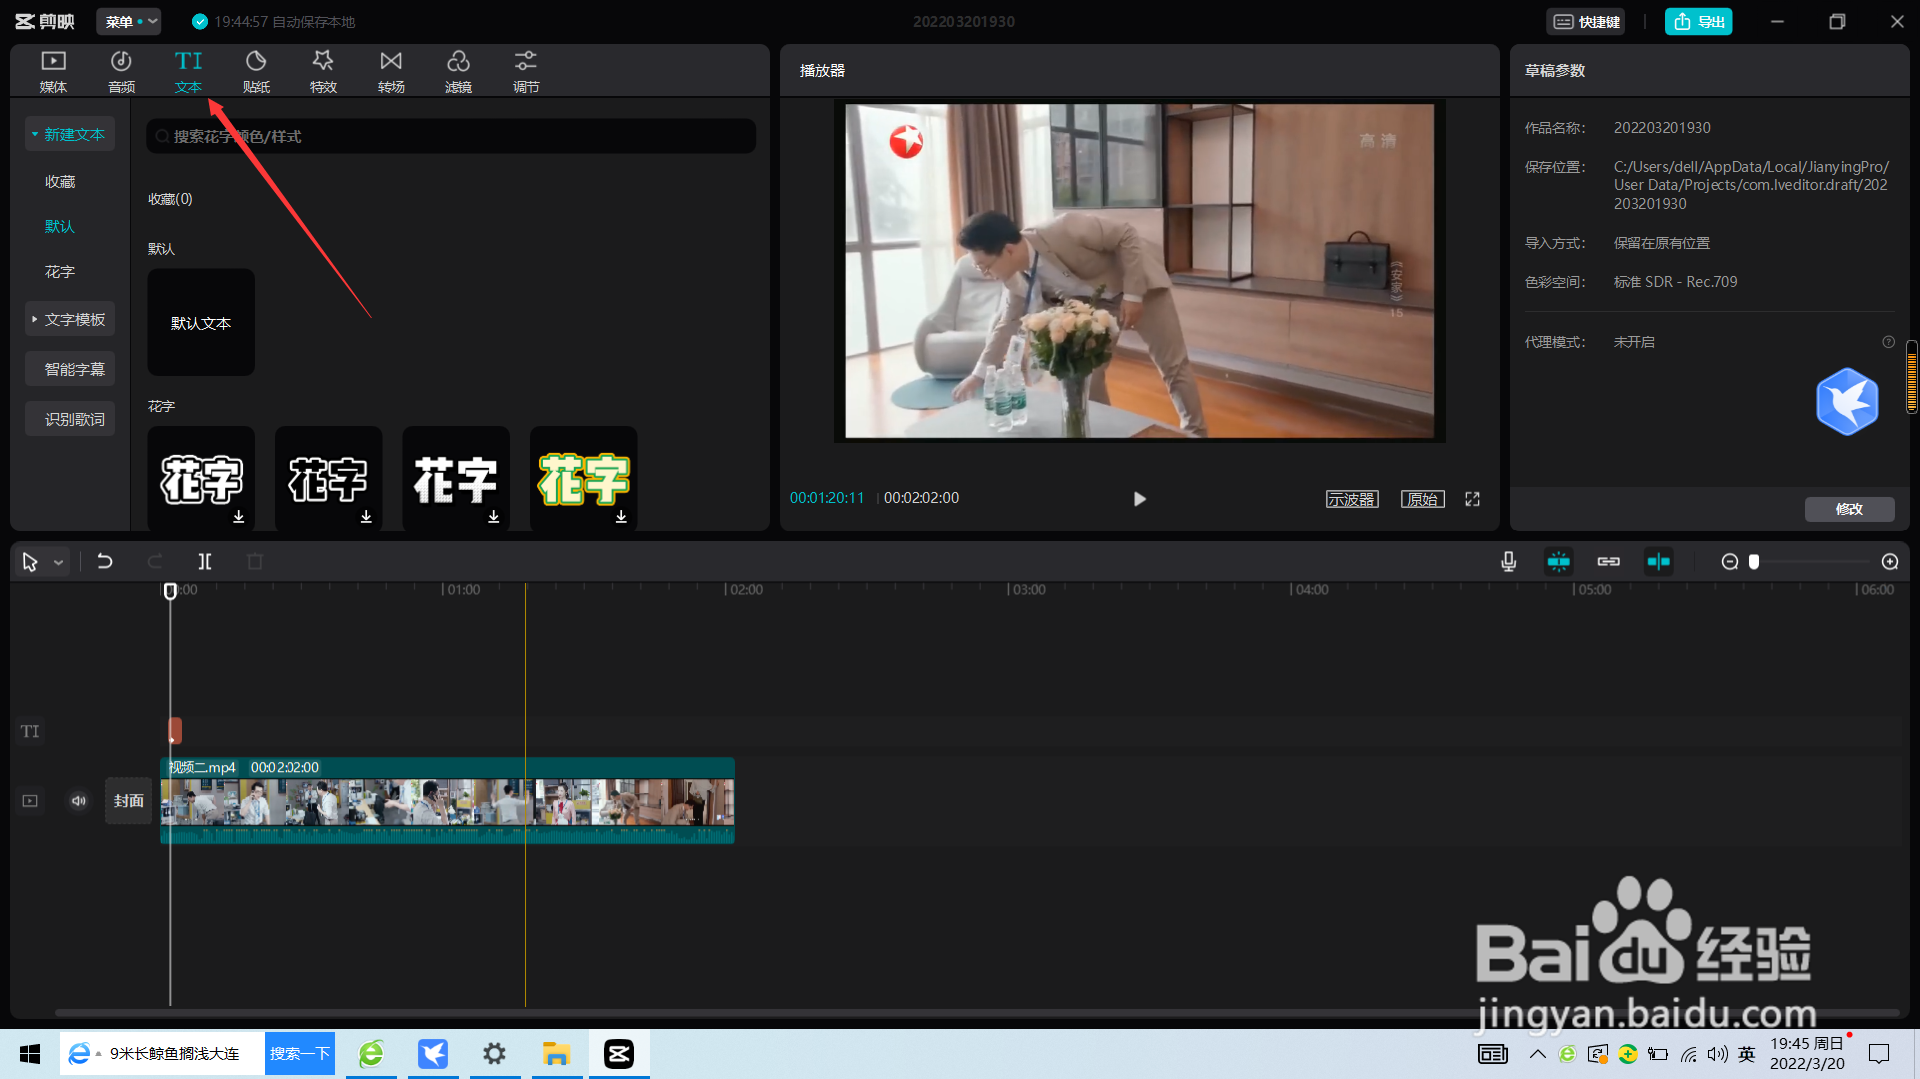Click the 导出 export button
Image resolution: width=1920 pixels, height=1079 pixels.
[1698, 21]
